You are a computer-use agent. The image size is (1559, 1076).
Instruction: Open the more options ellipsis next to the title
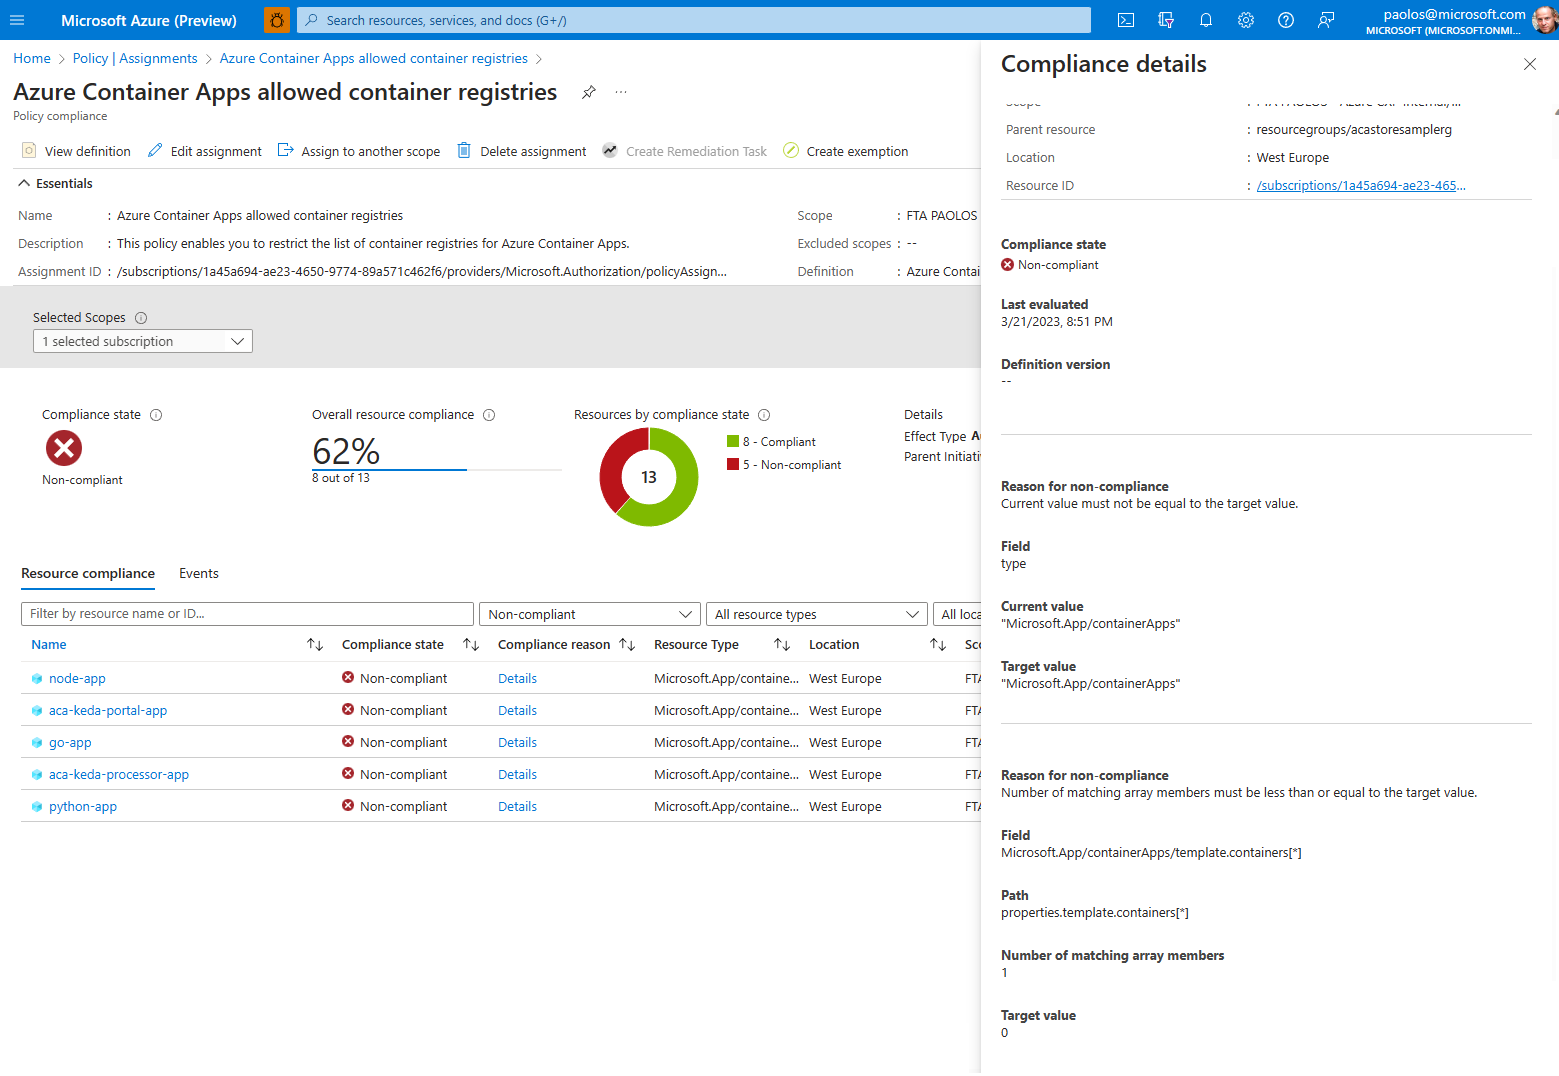click(x=621, y=92)
